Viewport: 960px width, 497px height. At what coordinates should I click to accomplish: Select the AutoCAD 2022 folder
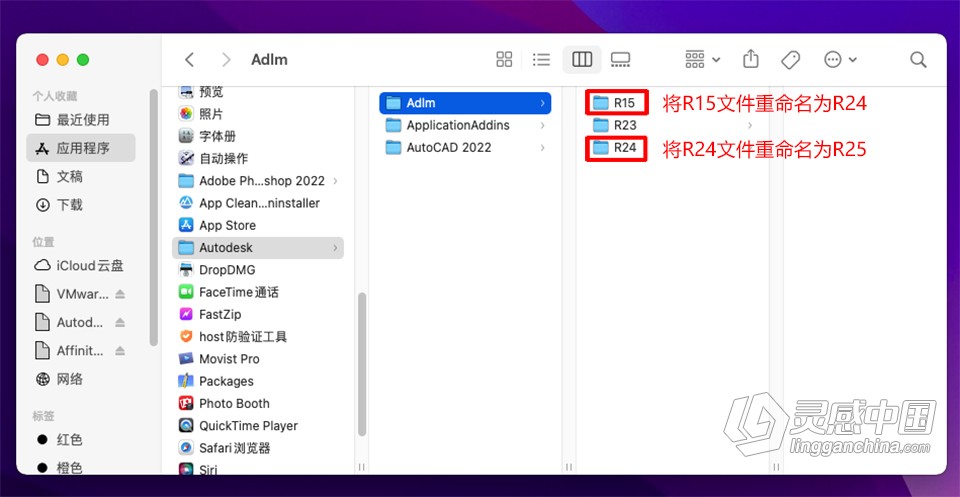coord(465,148)
